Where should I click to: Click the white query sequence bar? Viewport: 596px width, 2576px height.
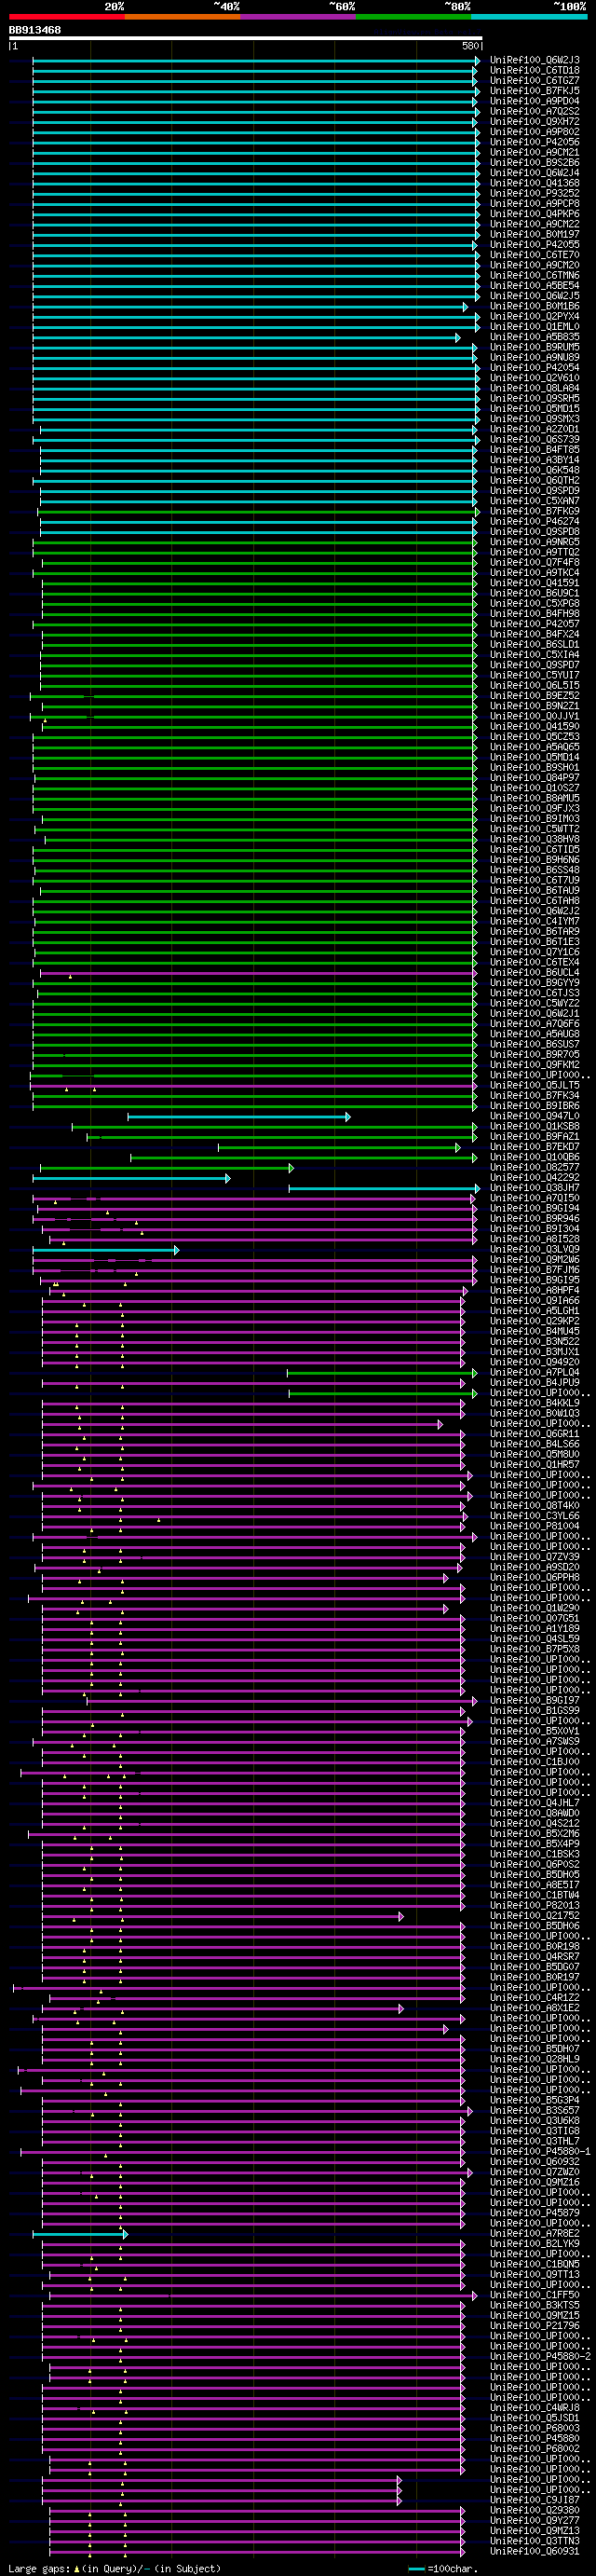coord(245,39)
